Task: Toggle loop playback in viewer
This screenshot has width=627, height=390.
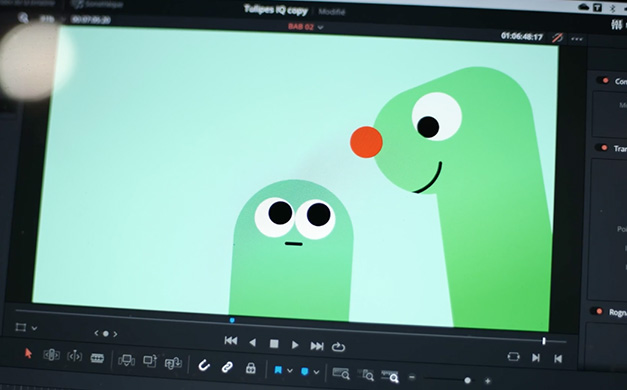Action: pos(338,347)
